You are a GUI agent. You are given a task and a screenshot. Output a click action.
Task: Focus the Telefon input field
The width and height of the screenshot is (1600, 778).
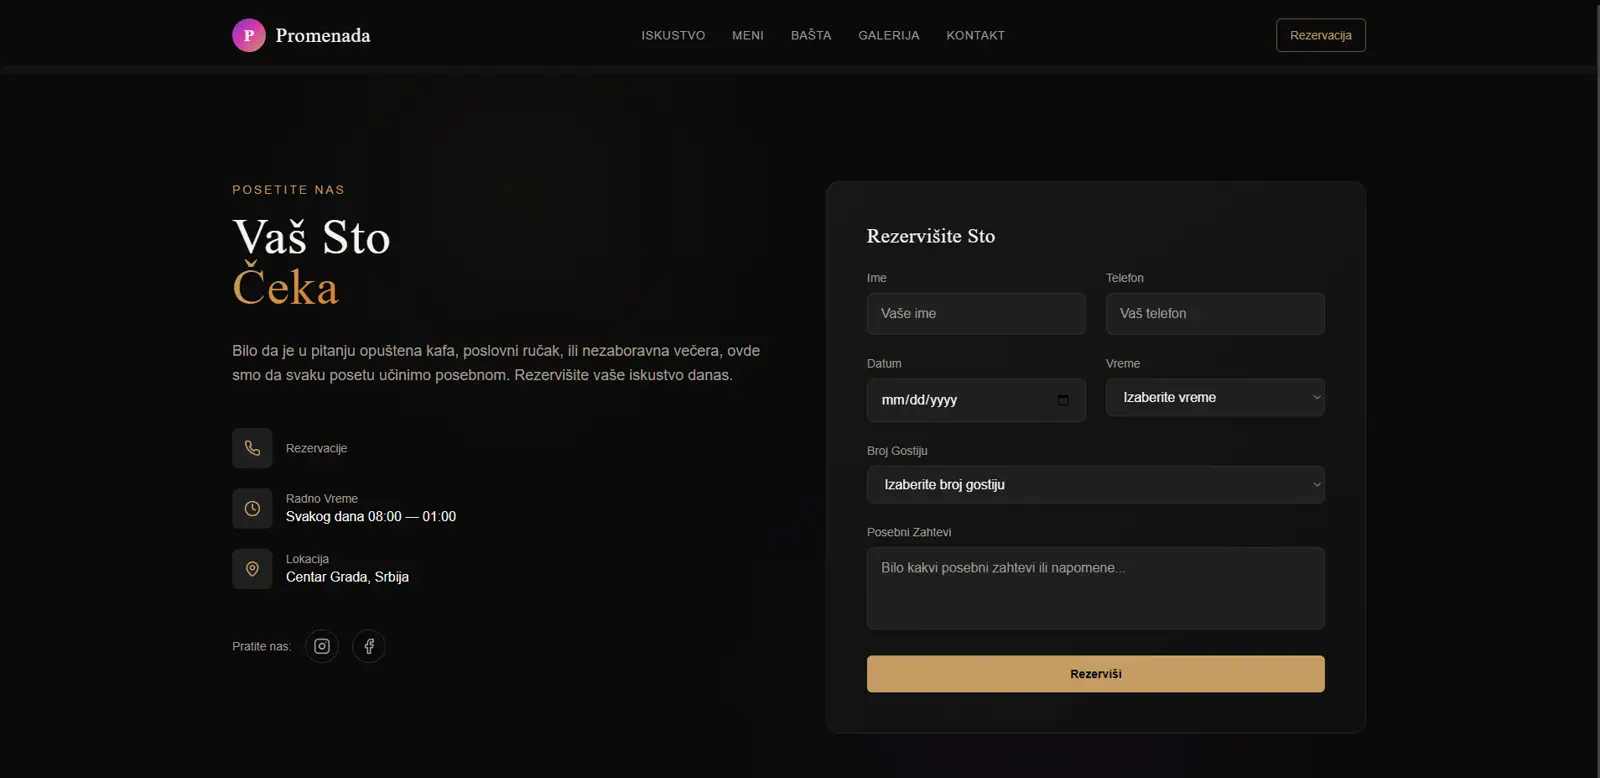click(x=1214, y=314)
